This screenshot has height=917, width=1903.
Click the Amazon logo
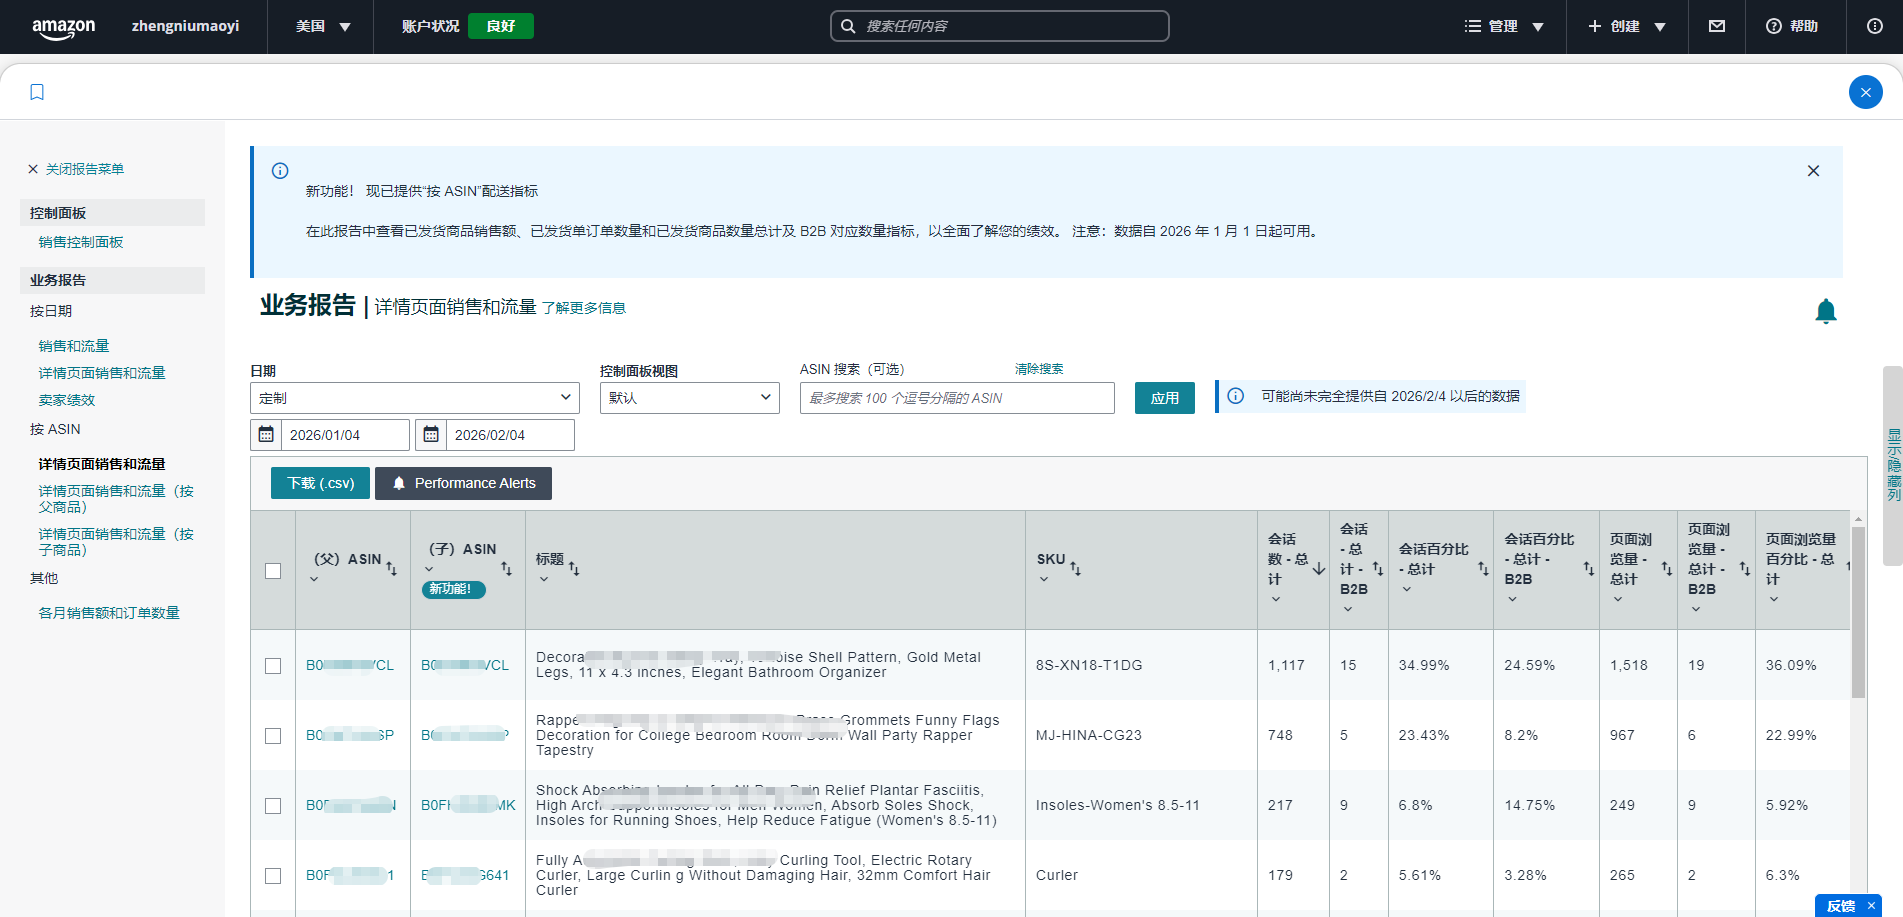64,27
